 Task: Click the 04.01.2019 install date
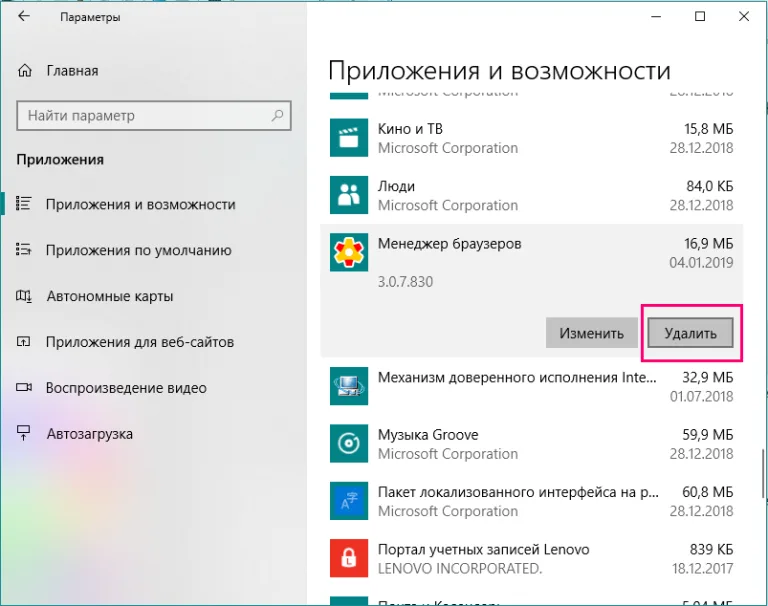coord(701,263)
